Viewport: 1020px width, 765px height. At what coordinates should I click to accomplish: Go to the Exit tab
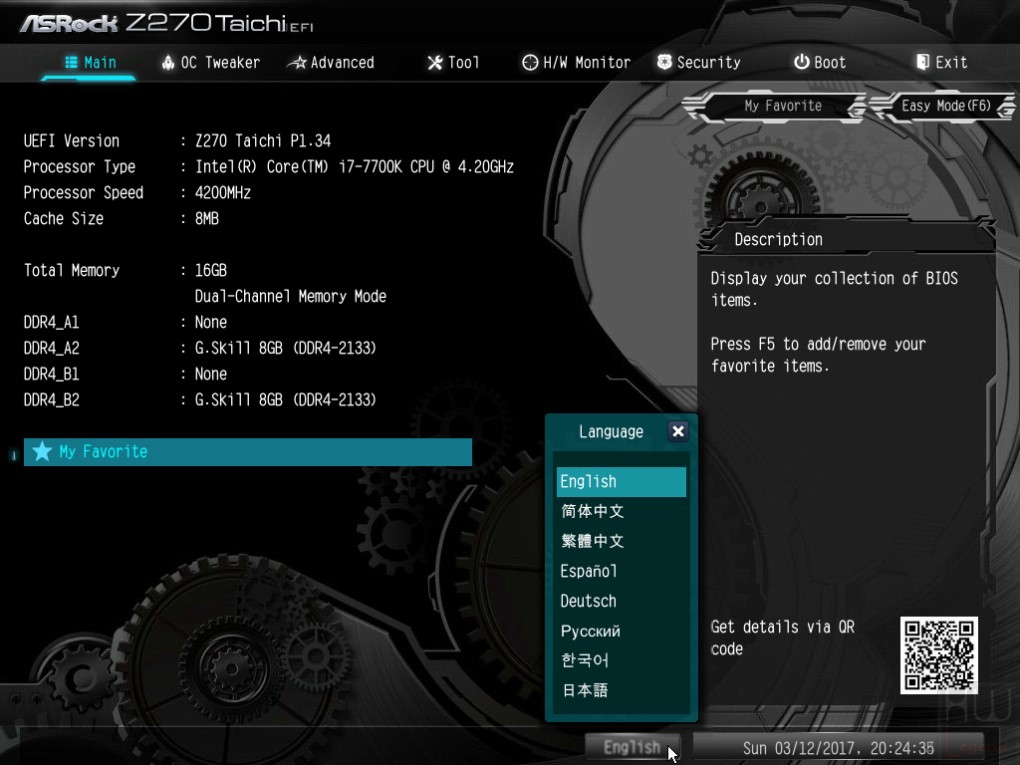pos(941,62)
